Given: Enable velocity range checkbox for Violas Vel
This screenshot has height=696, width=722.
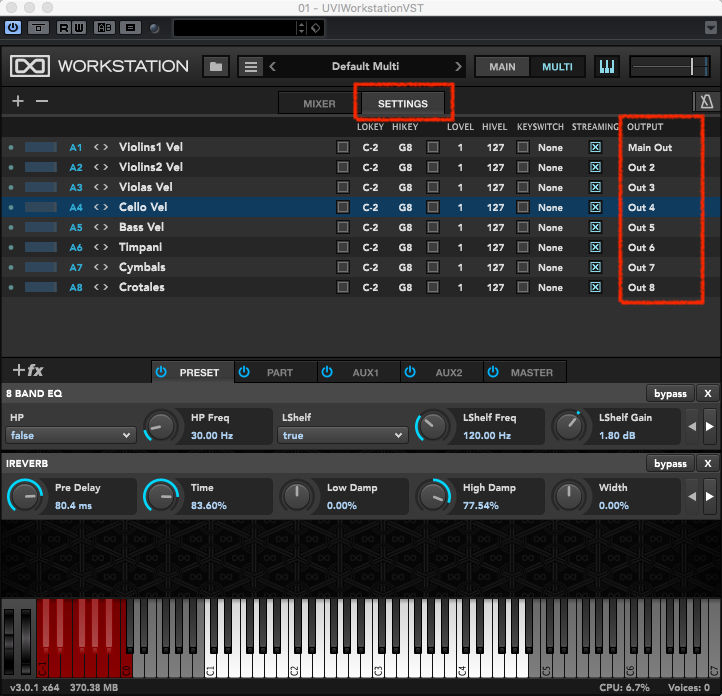Looking at the screenshot, I should point(433,187).
